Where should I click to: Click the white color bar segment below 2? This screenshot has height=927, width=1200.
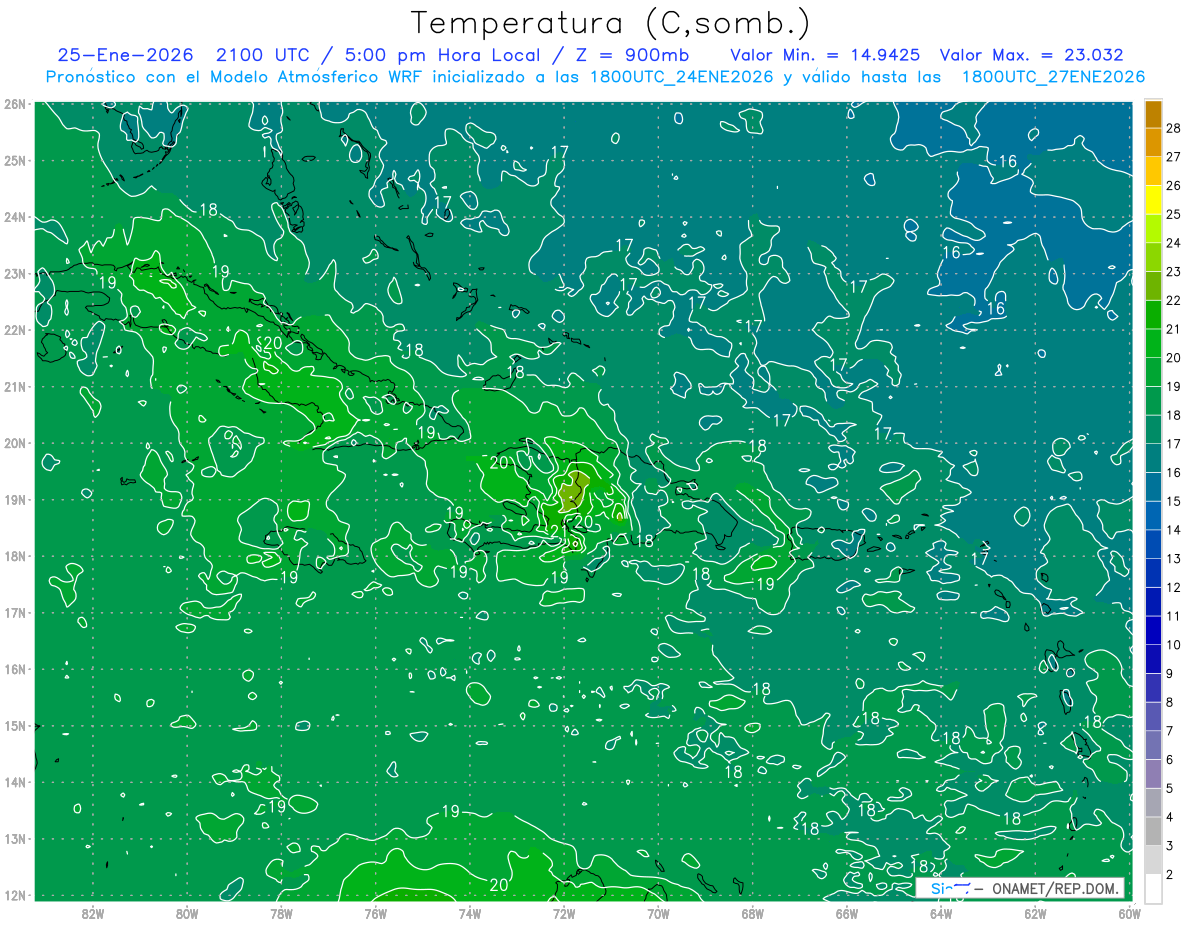tap(1153, 888)
